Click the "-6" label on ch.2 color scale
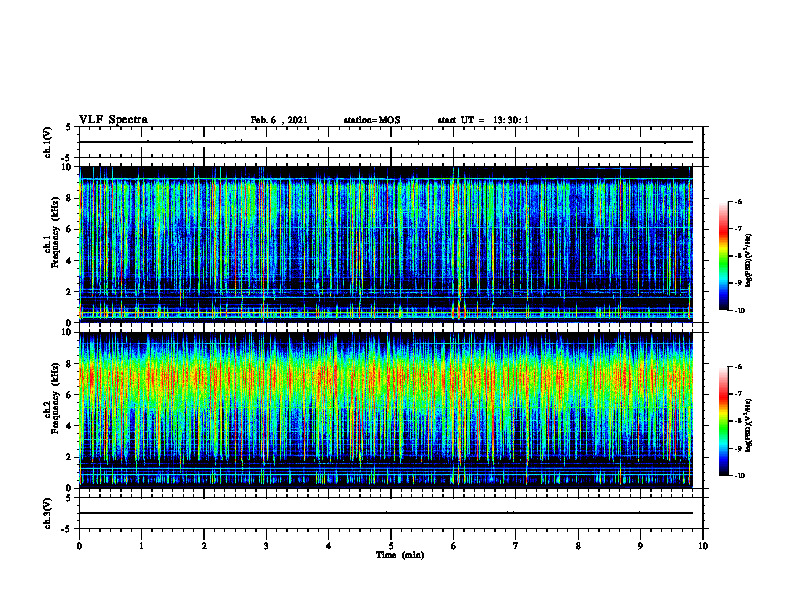 click(739, 367)
